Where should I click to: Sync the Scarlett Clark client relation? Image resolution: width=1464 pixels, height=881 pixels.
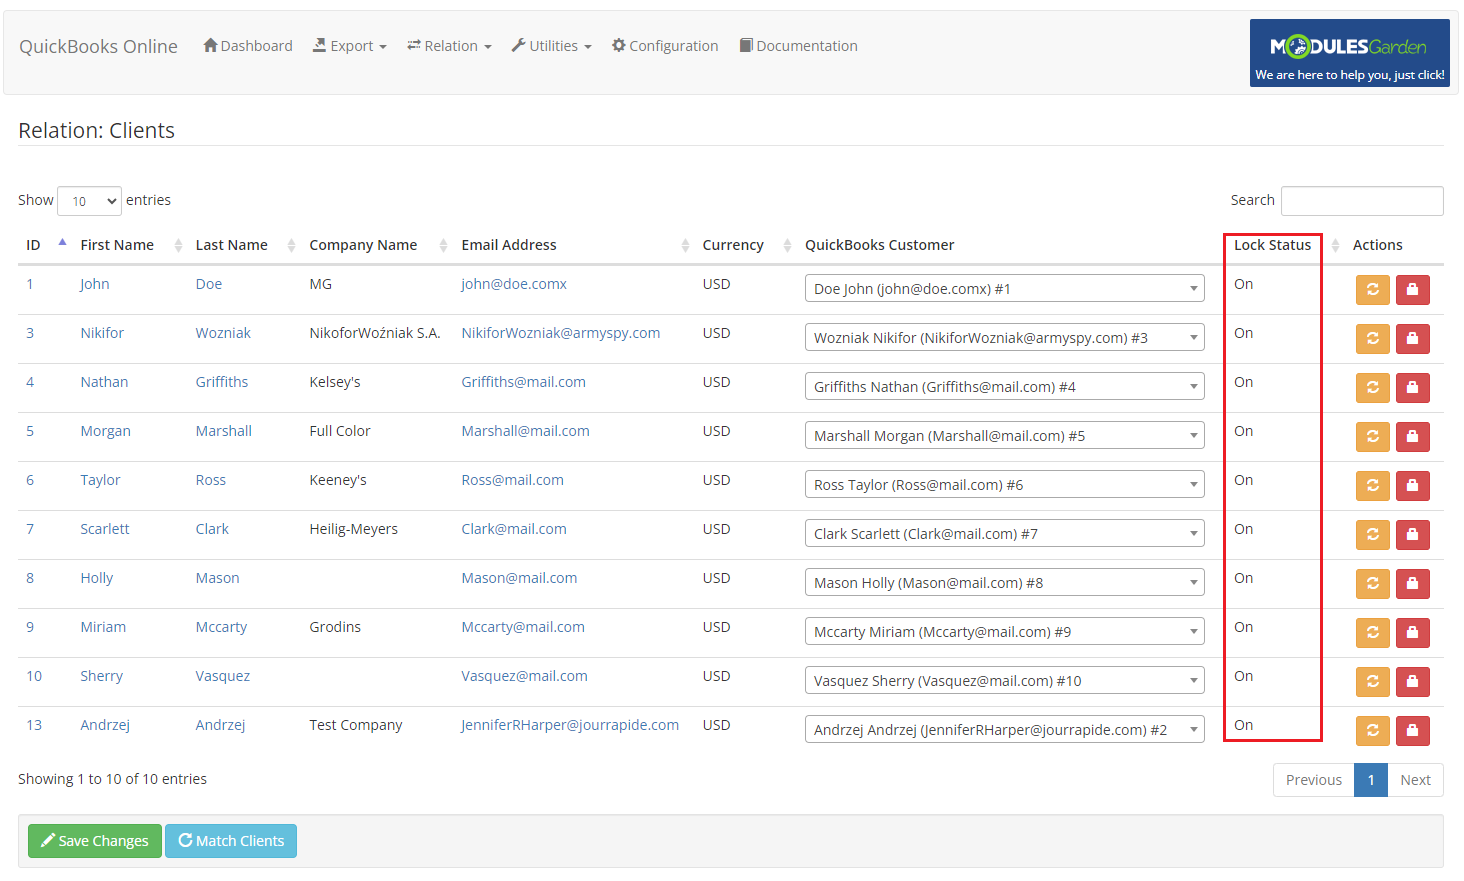pyautogui.click(x=1372, y=534)
